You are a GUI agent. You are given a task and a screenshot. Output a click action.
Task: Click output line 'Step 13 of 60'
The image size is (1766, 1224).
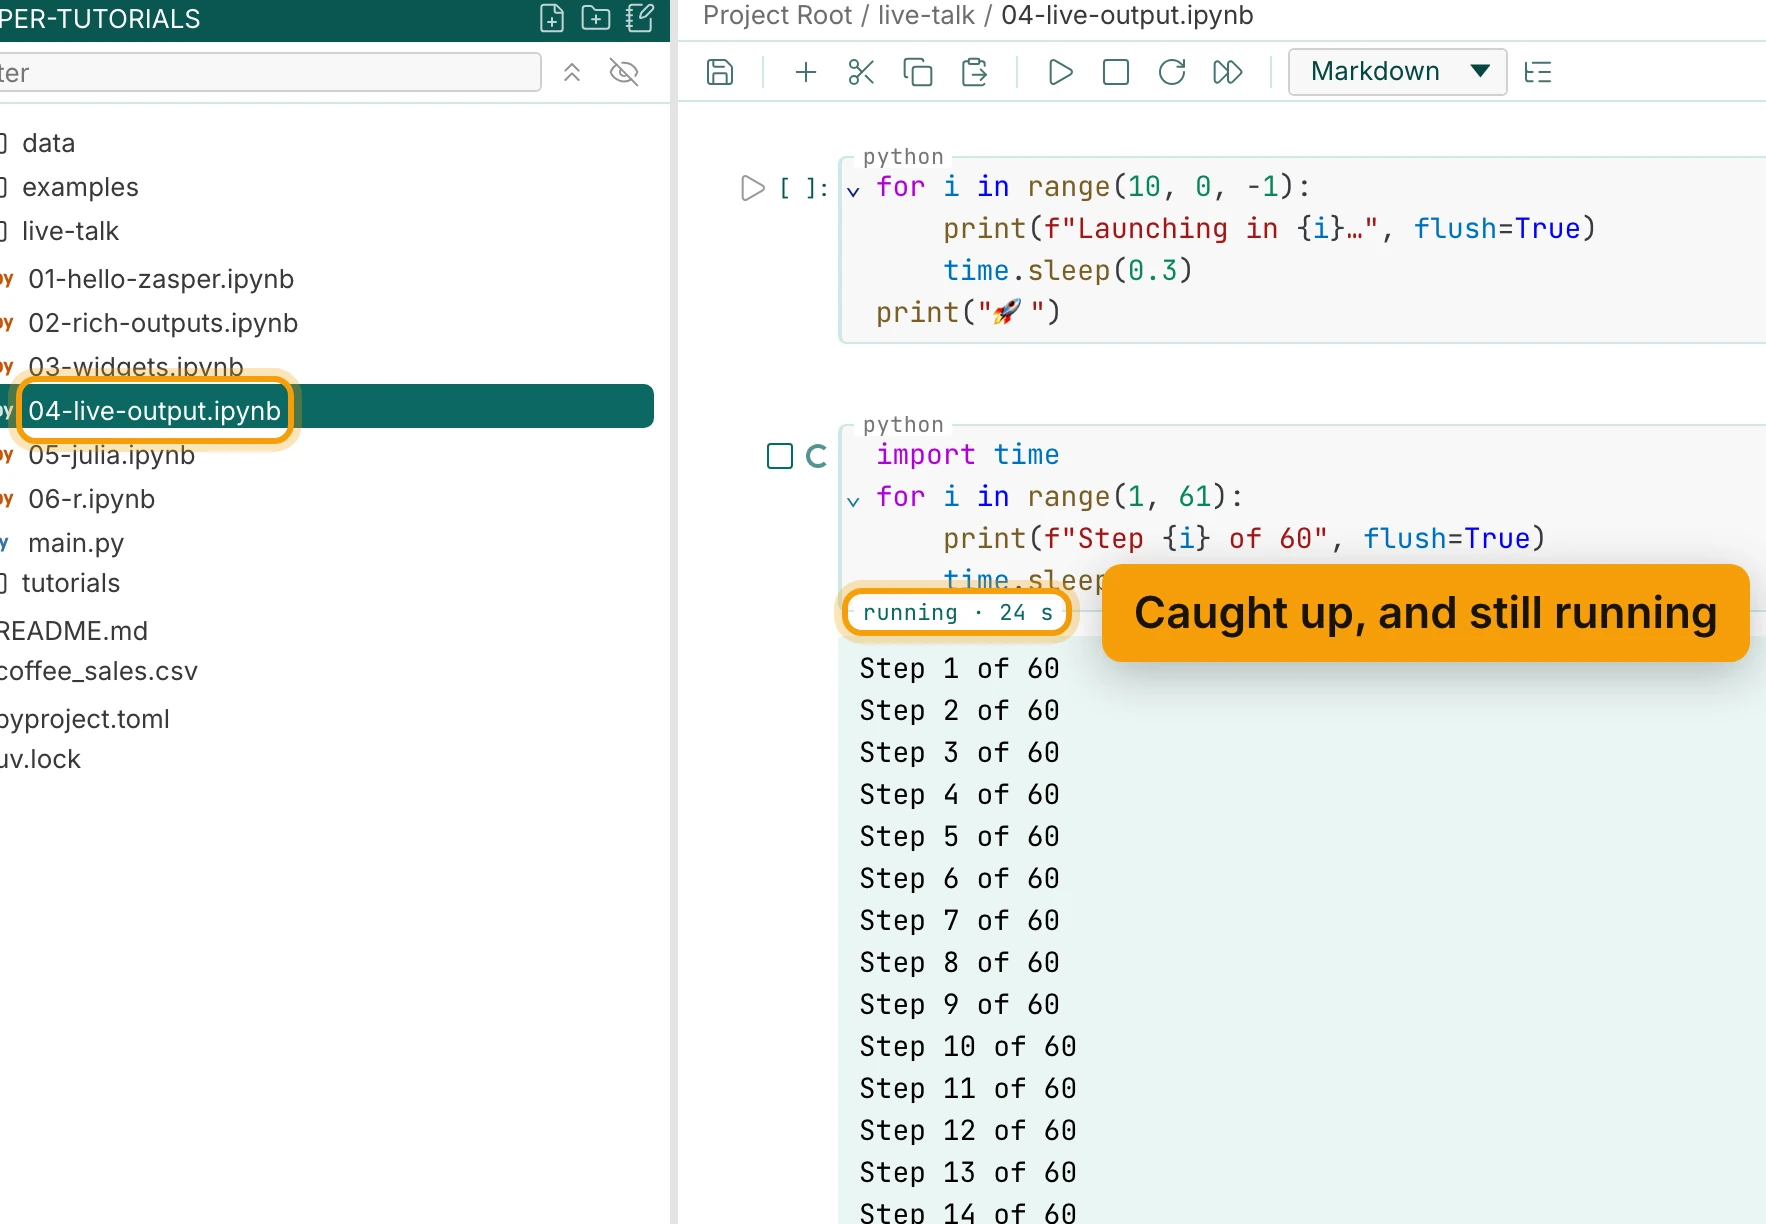pos(967,1172)
